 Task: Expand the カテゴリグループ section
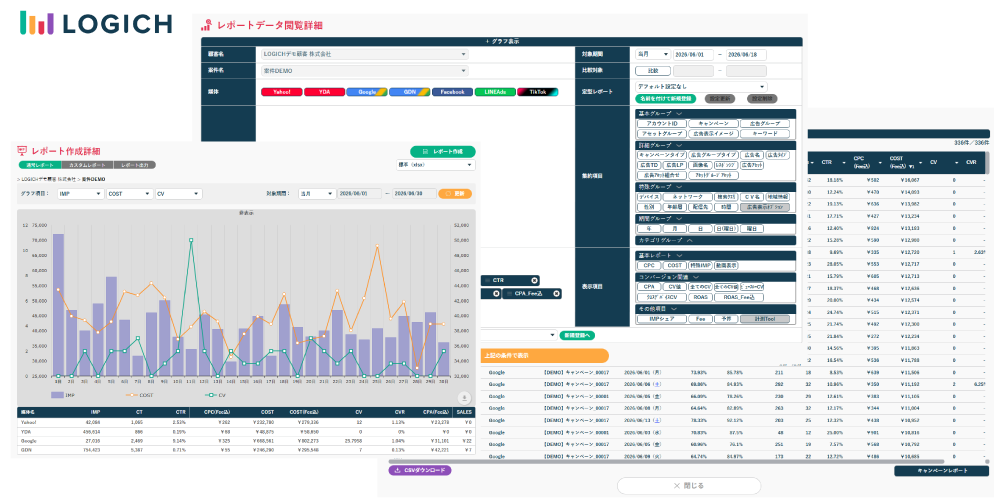coord(716,240)
